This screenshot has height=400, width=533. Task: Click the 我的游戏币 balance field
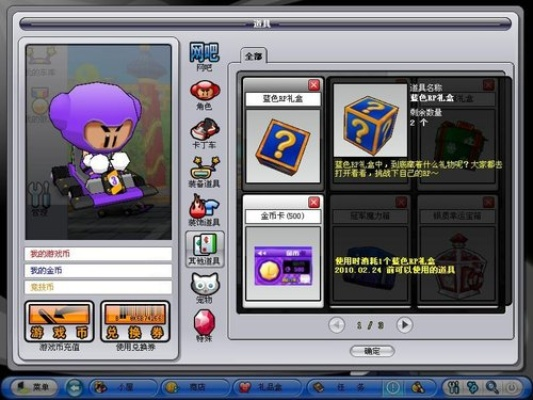[98, 254]
